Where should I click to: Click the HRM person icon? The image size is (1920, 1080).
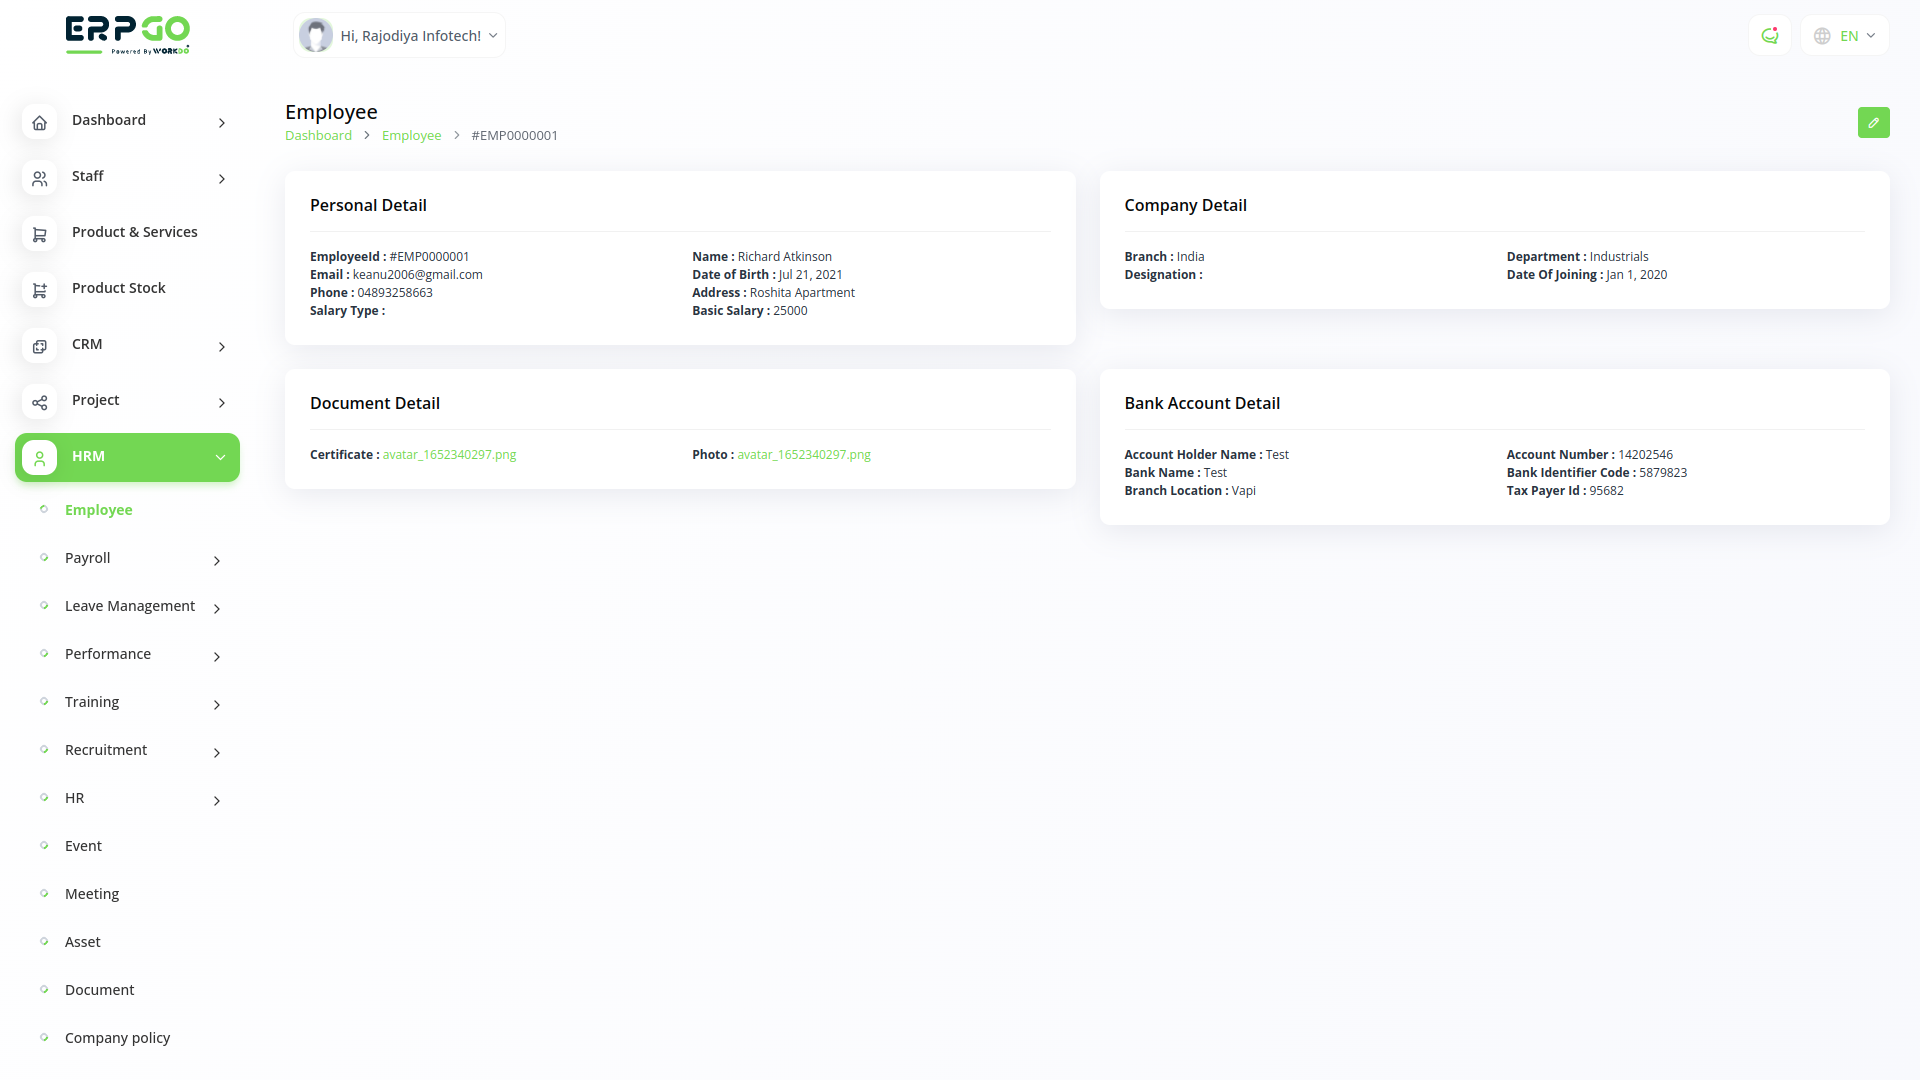pyautogui.click(x=39, y=458)
